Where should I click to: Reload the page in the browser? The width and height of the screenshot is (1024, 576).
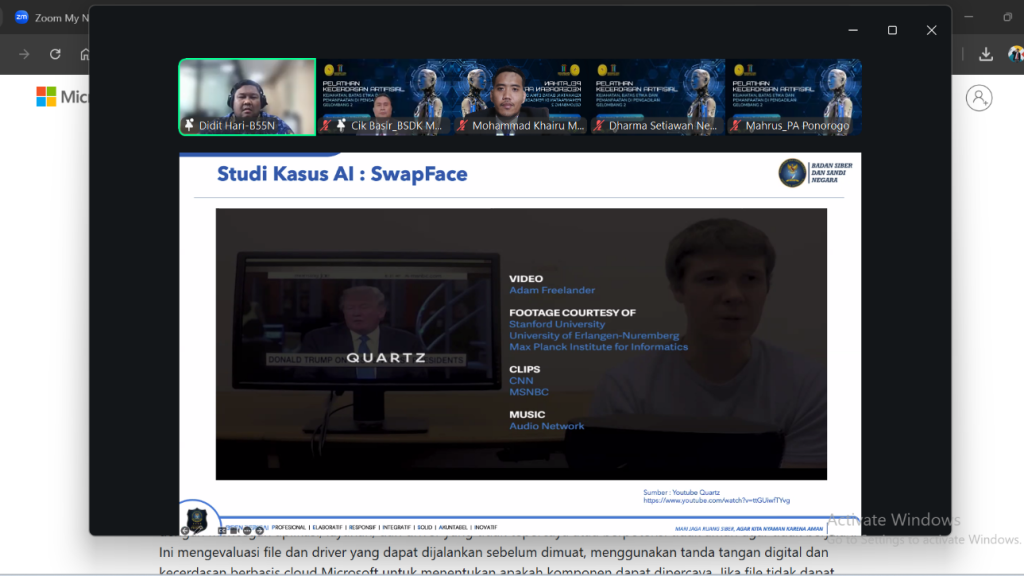(55, 54)
